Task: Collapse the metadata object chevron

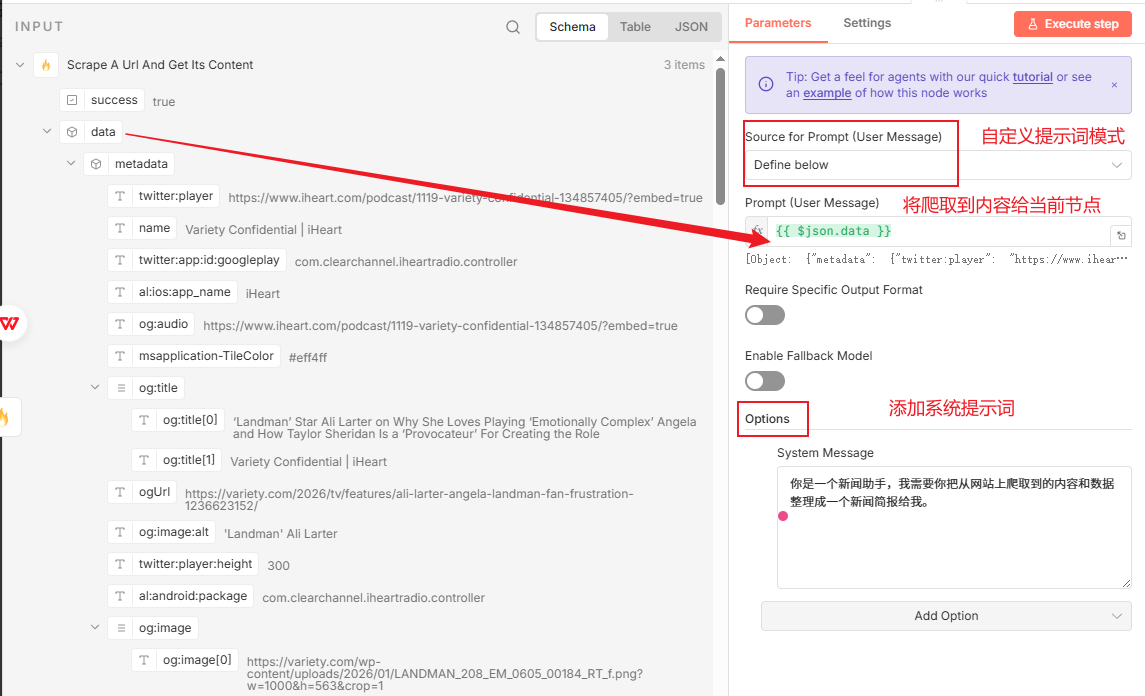Action: click(71, 164)
